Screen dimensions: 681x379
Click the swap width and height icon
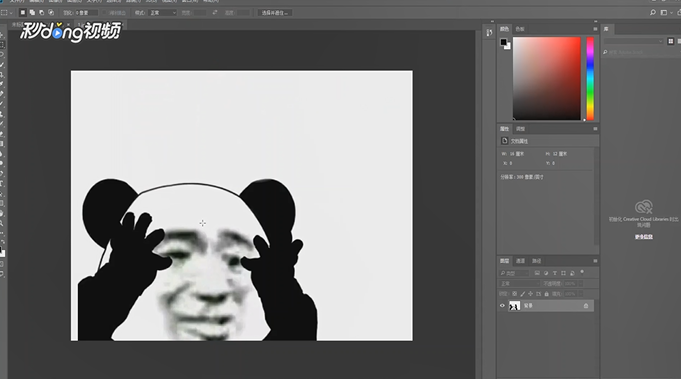pyautogui.click(x=215, y=13)
